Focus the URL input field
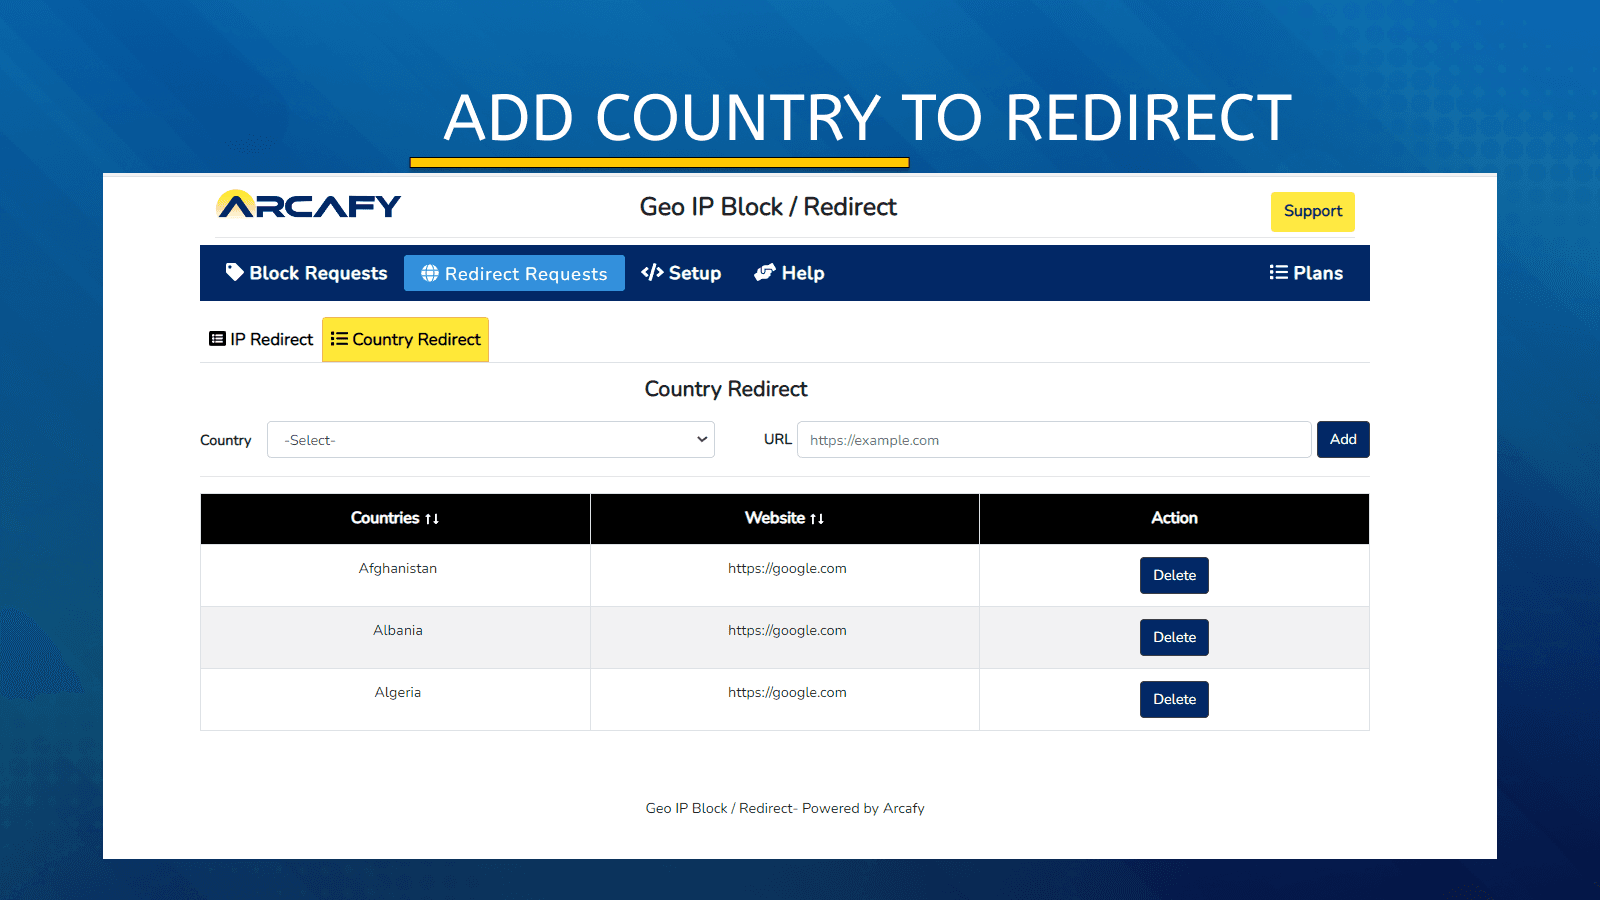The height and width of the screenshot is (900, 1600). [1053, 440]
